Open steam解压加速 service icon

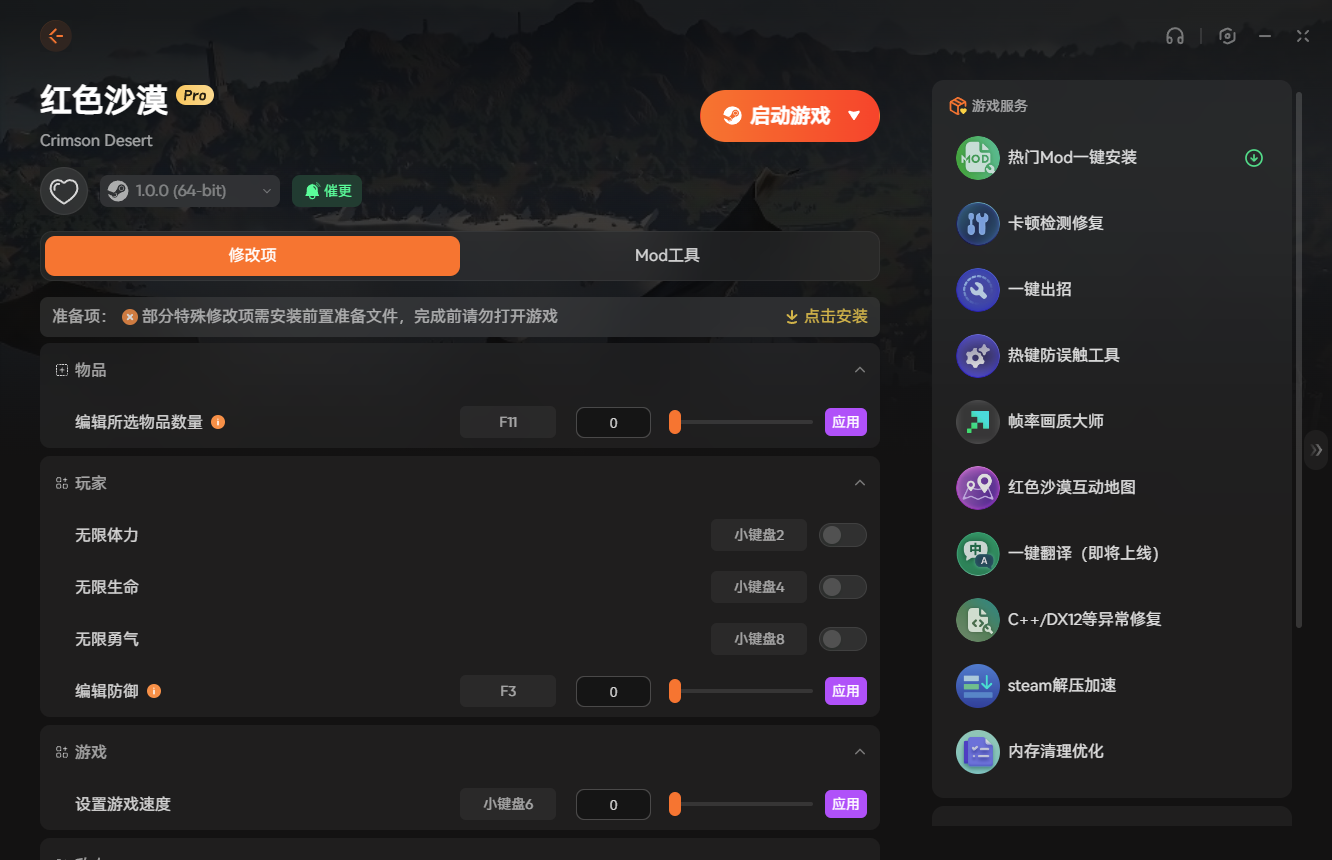pyautogui.click(x=977, y=686)
